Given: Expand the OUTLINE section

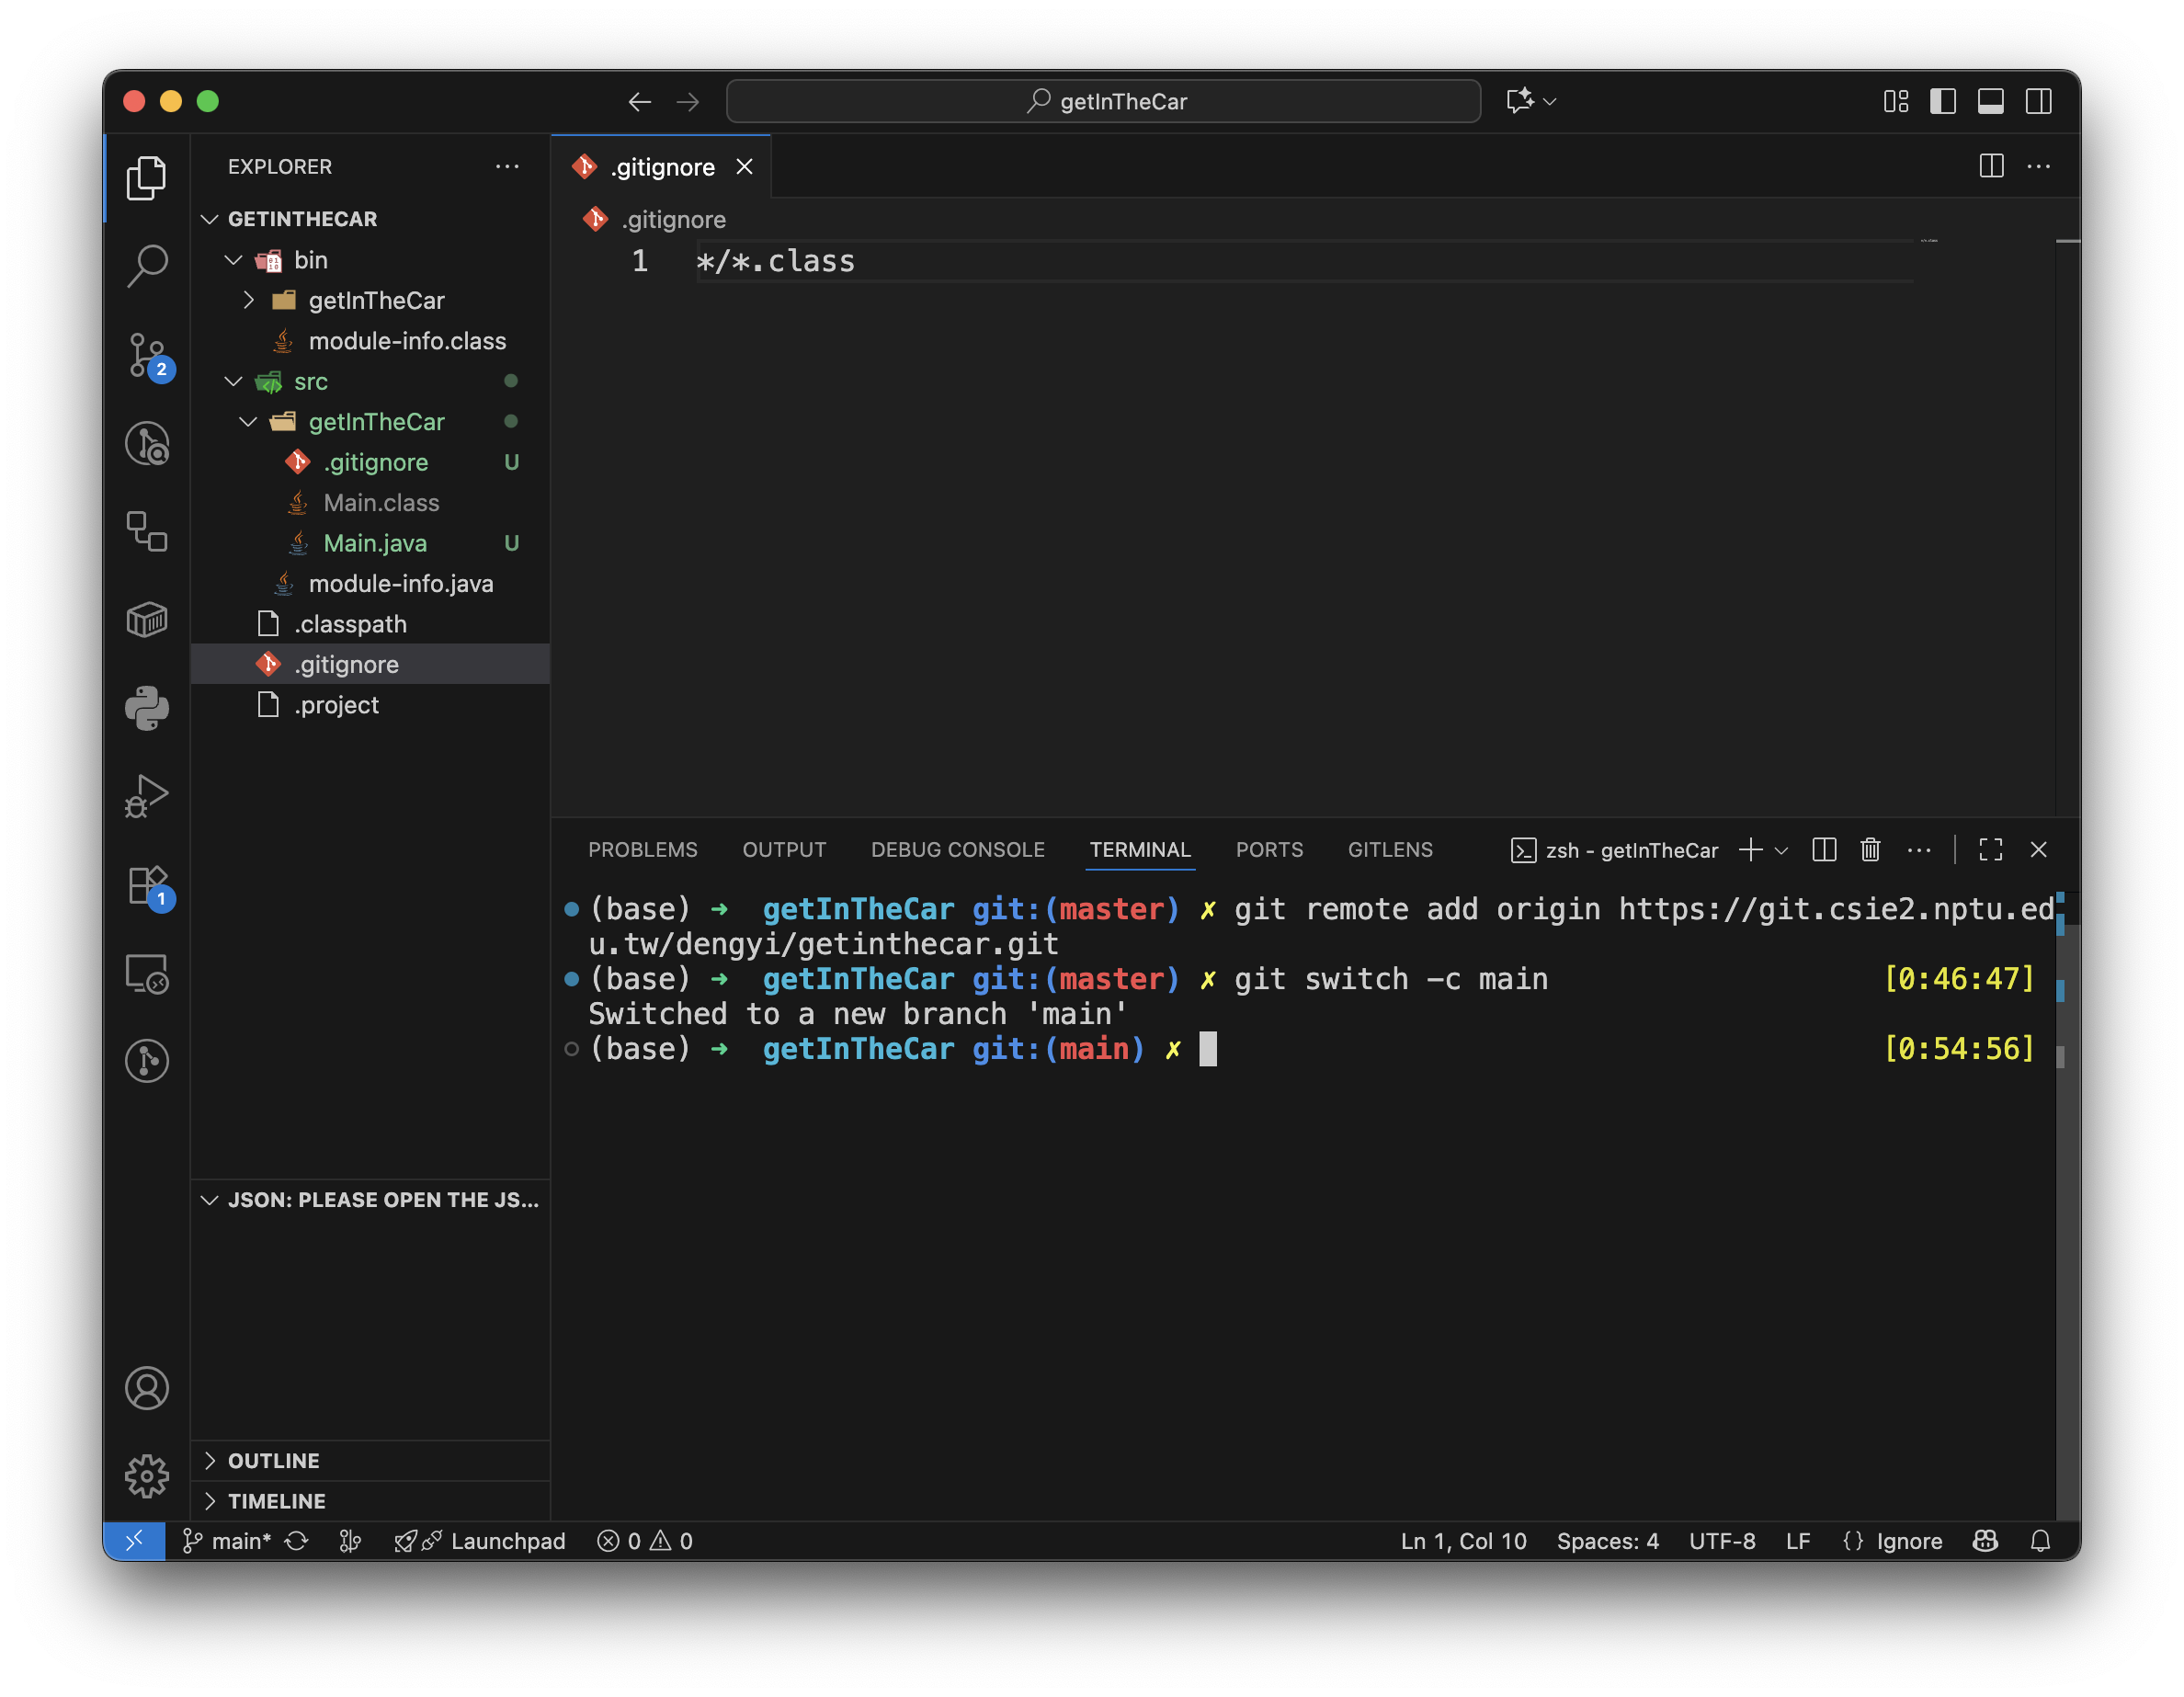Looking at the screenshot, I should (273, 1461).
